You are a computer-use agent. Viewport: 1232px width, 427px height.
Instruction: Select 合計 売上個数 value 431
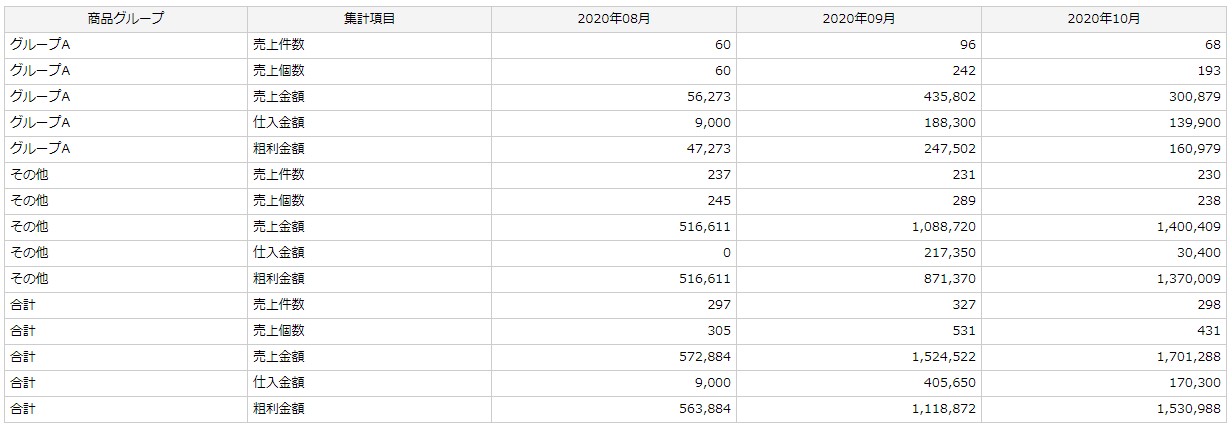pyautogui.click(x=1209, y=331)
